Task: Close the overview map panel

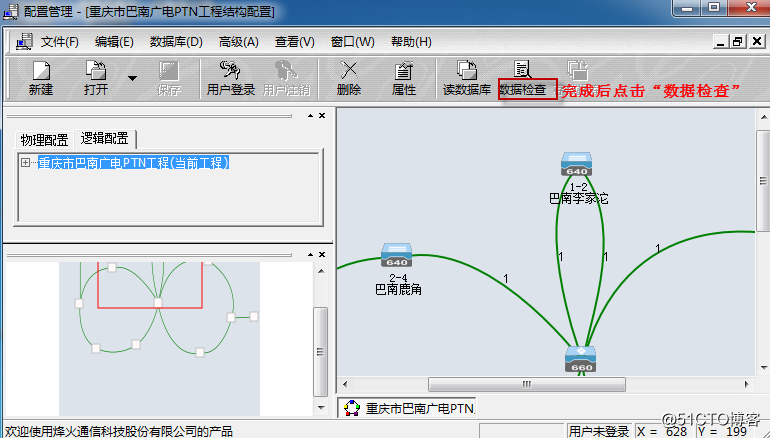Action: tap(322, 254)
